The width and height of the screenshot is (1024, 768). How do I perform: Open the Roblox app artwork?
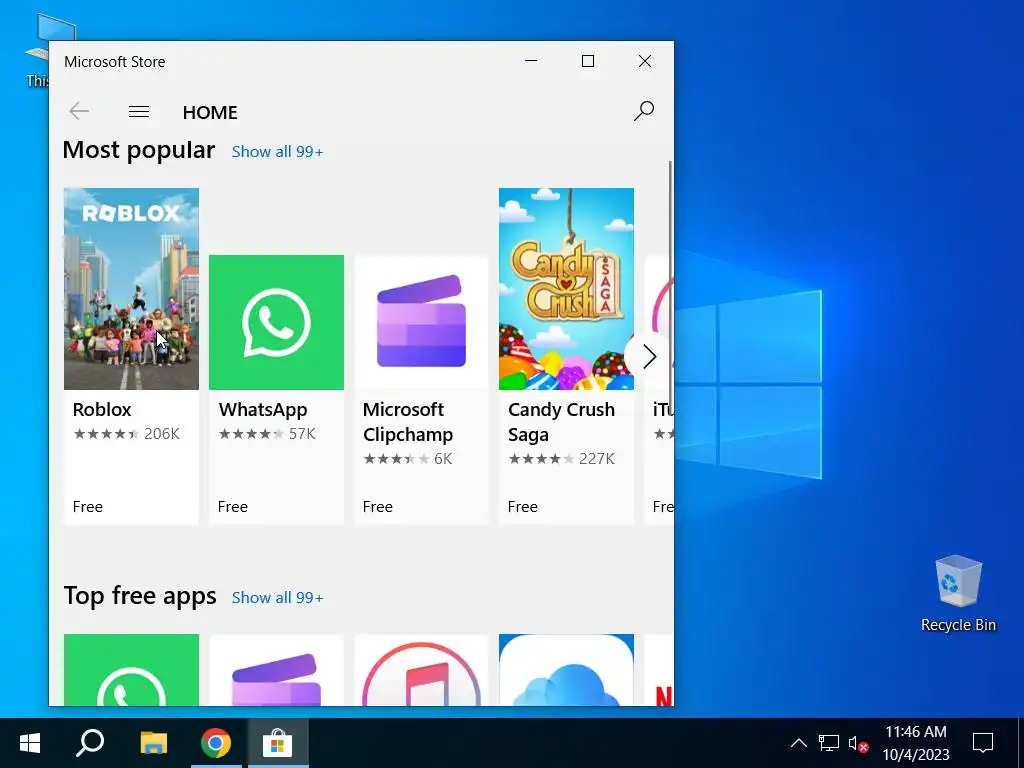pyautogui.click(x=131, y=289)
